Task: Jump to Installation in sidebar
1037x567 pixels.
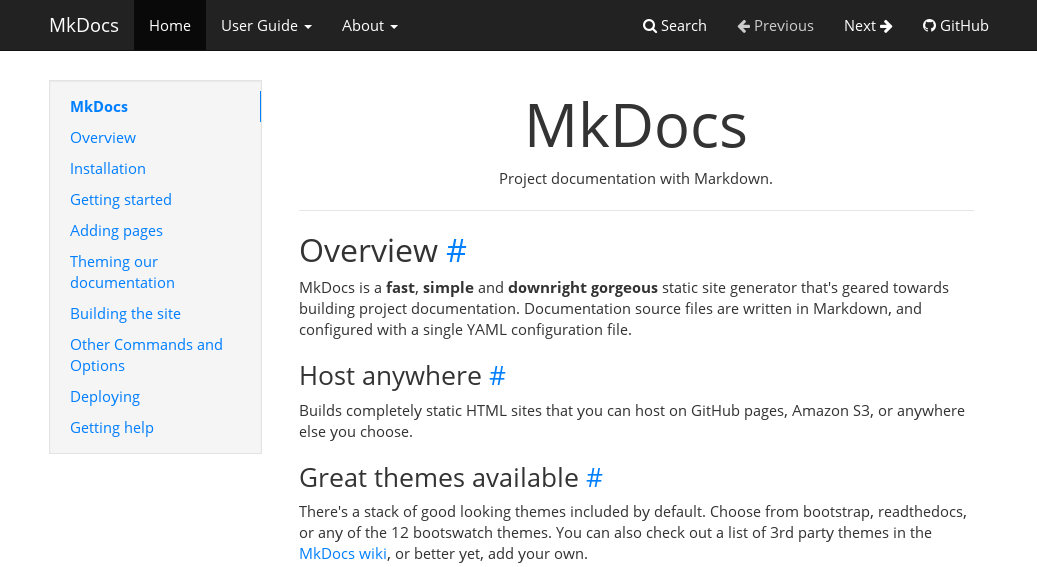Action: tap(108, 169)
